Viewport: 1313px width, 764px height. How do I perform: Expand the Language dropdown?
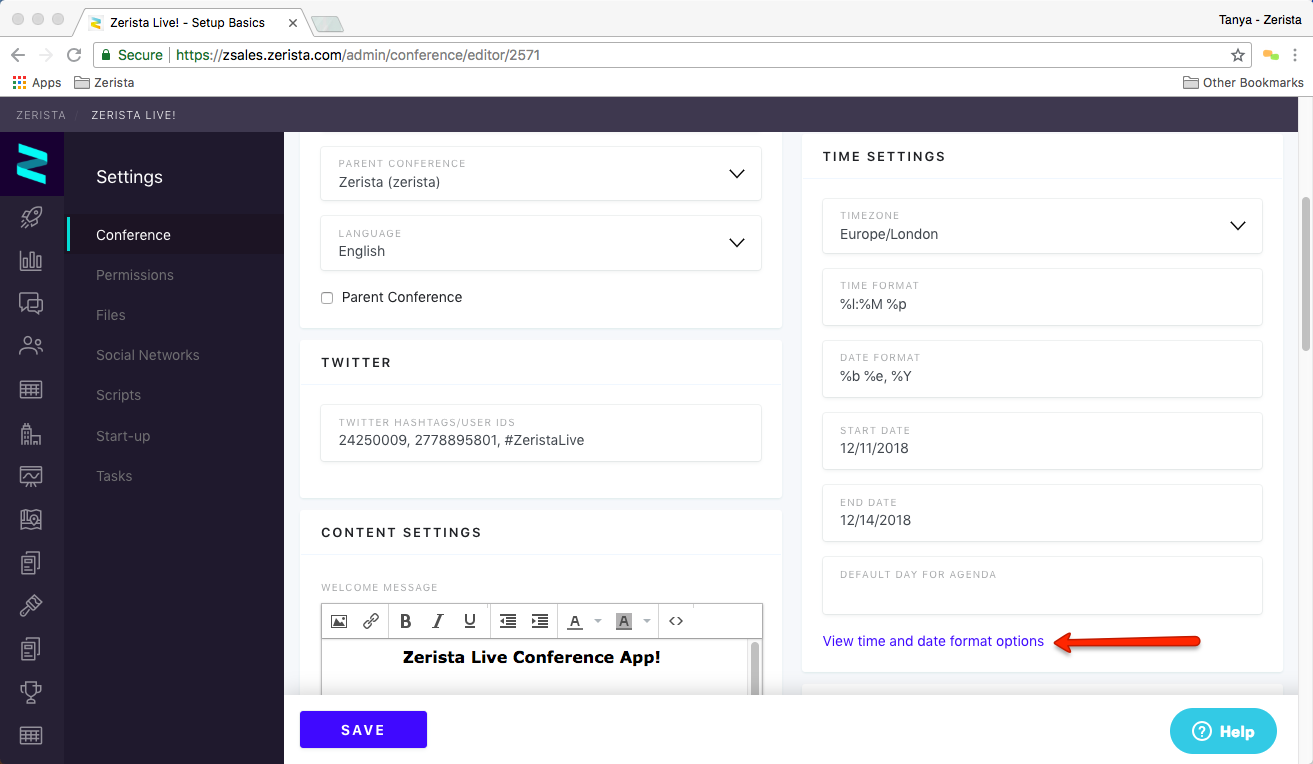click(x=541, y=242)
